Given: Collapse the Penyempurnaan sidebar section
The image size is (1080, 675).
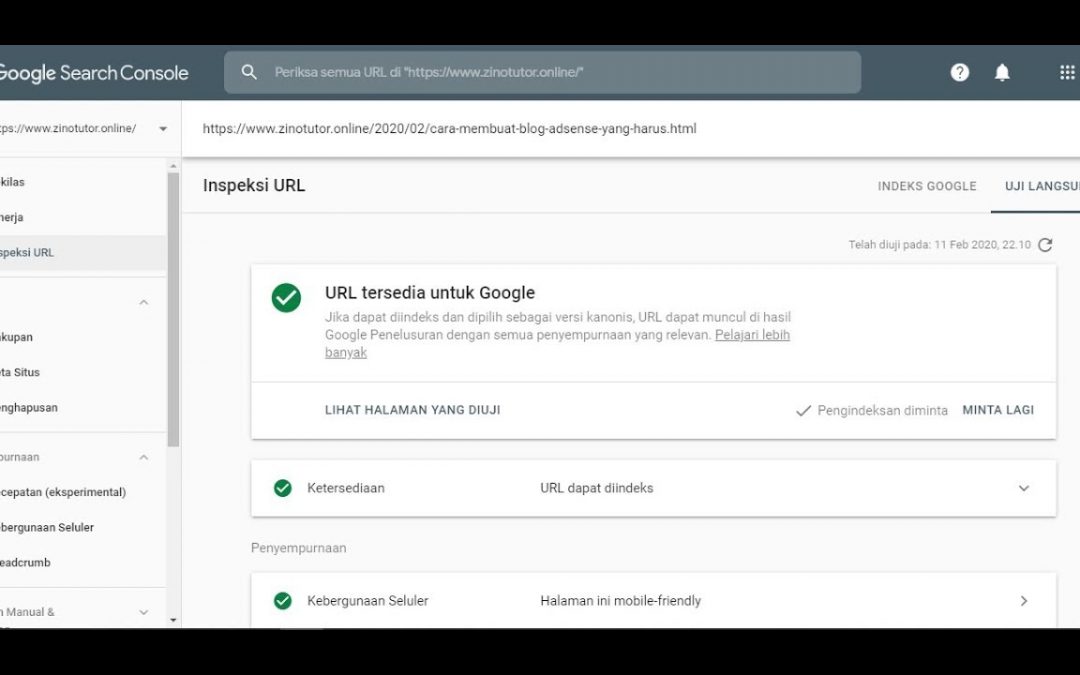Looking at the screenshot, I should [144, 457].
